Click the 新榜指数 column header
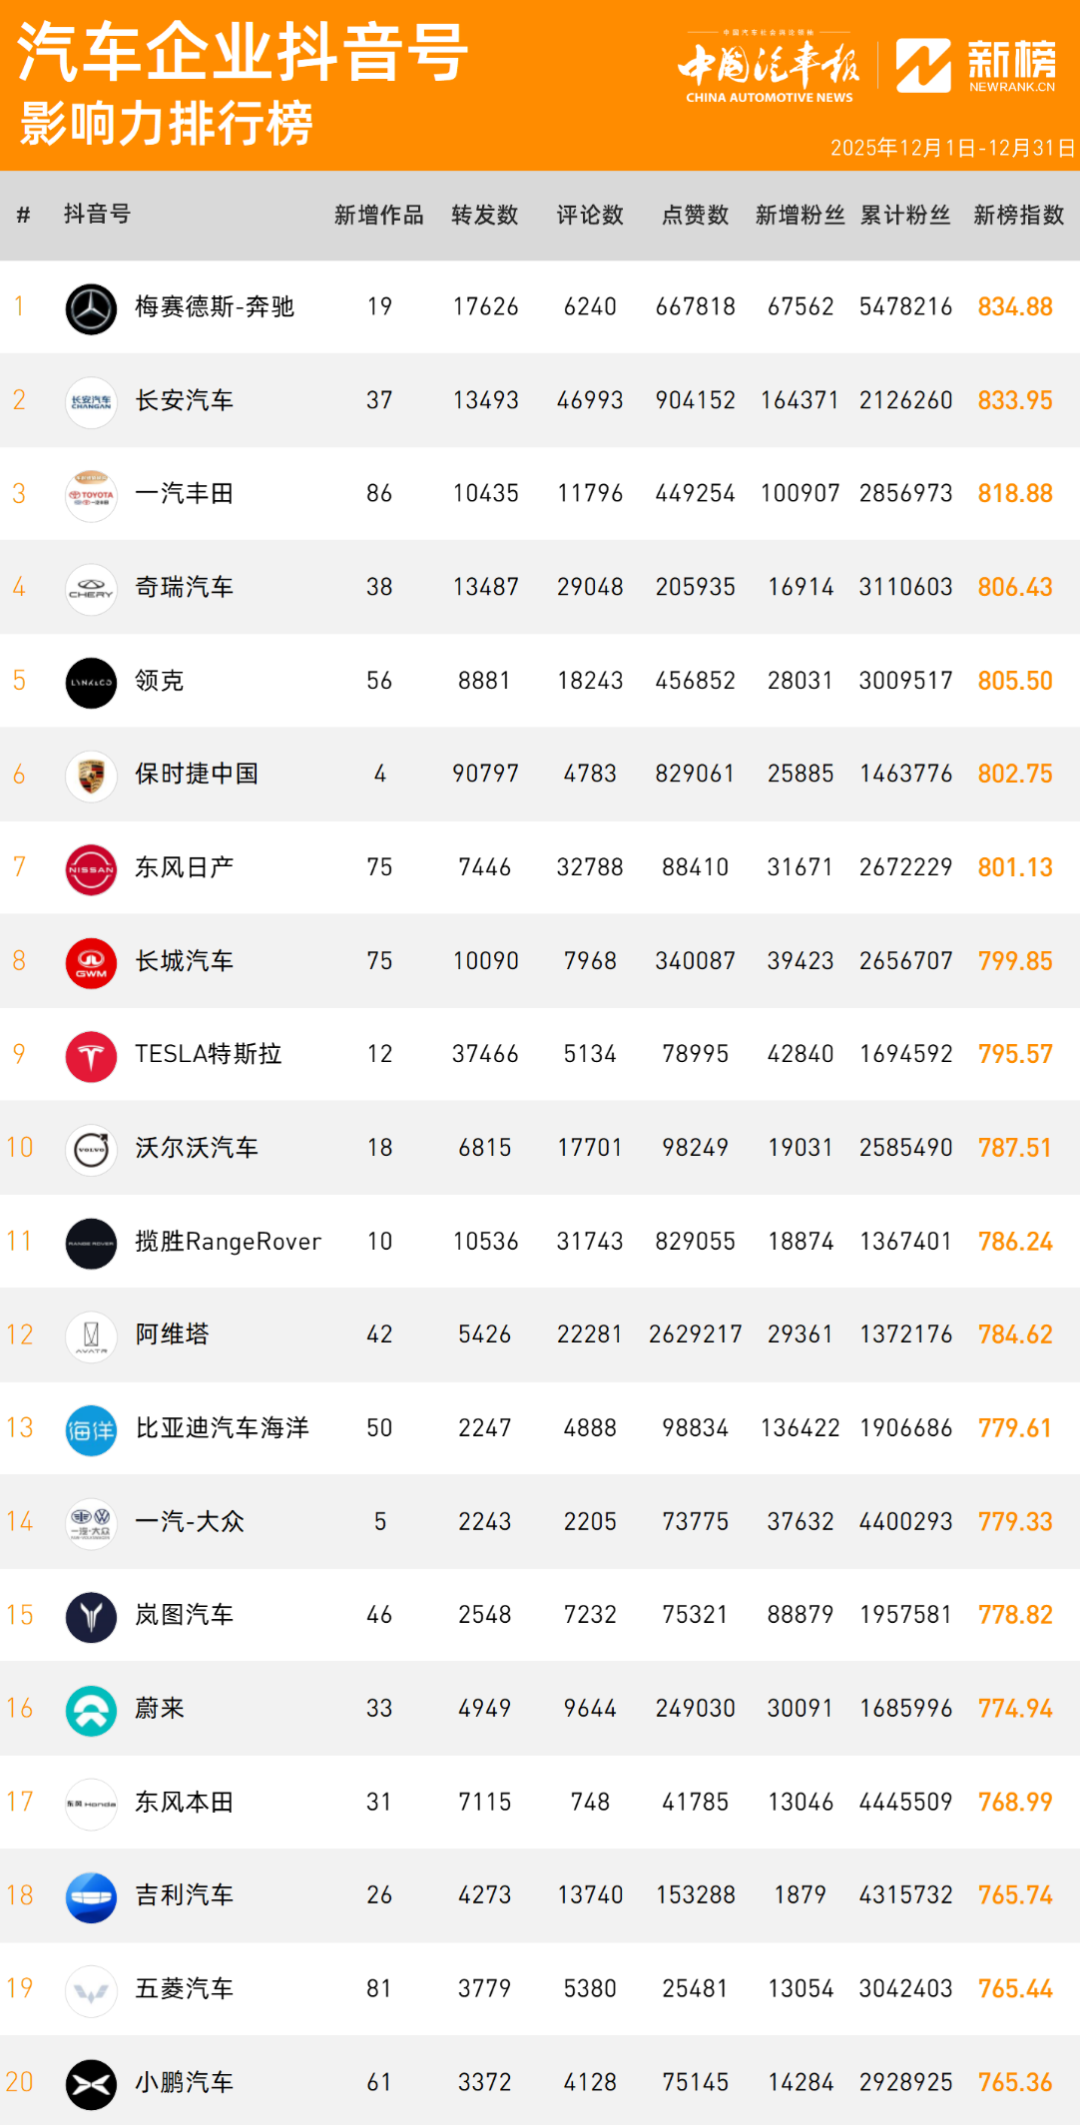 (1018, 215)
